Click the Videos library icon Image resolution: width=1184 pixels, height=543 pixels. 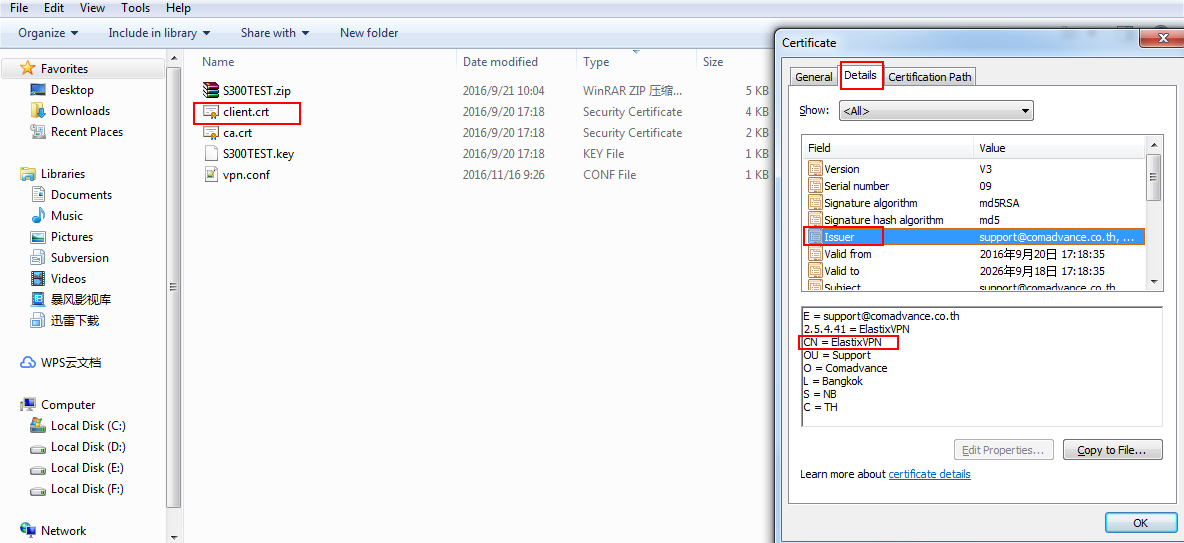[x=39, y=279]
